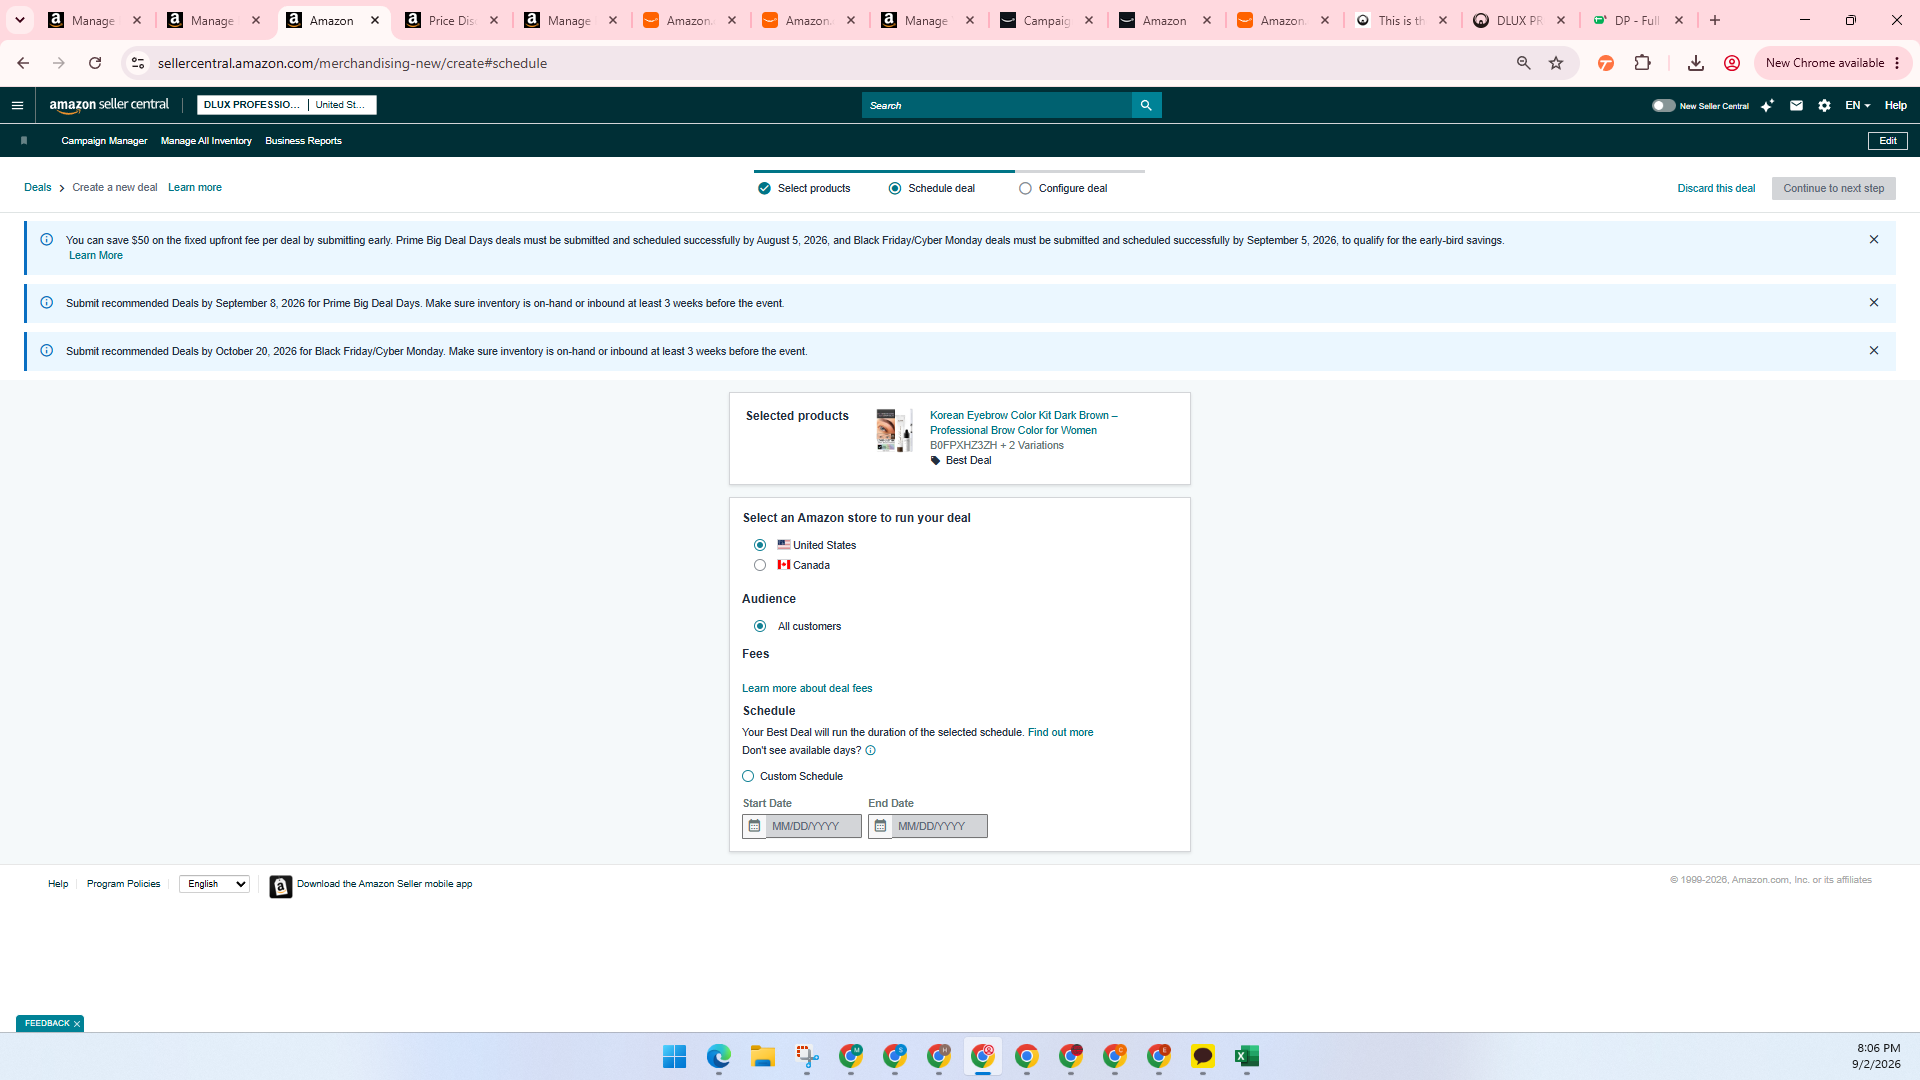Viewport: 1920px width, 1080px height.
Task: Dismiss the Black Friday/Cyber Monday notification
Action: pyautogui.click(x=1874, y=351)
